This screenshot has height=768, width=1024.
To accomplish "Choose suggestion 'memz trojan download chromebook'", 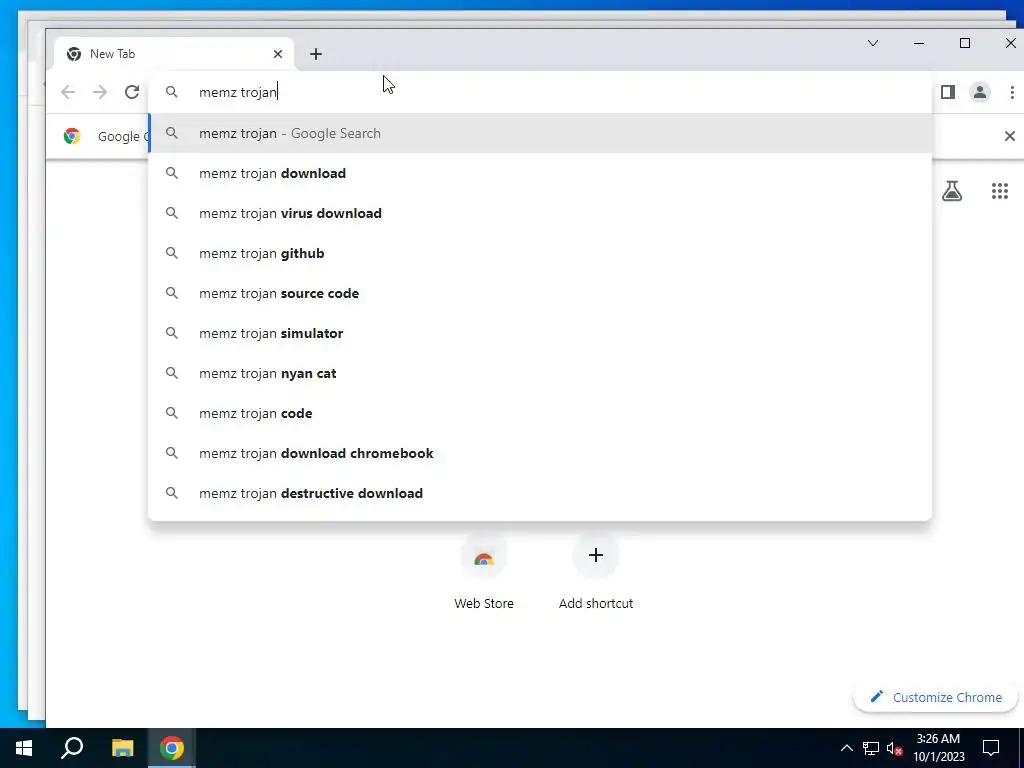I will click(540, 453).
